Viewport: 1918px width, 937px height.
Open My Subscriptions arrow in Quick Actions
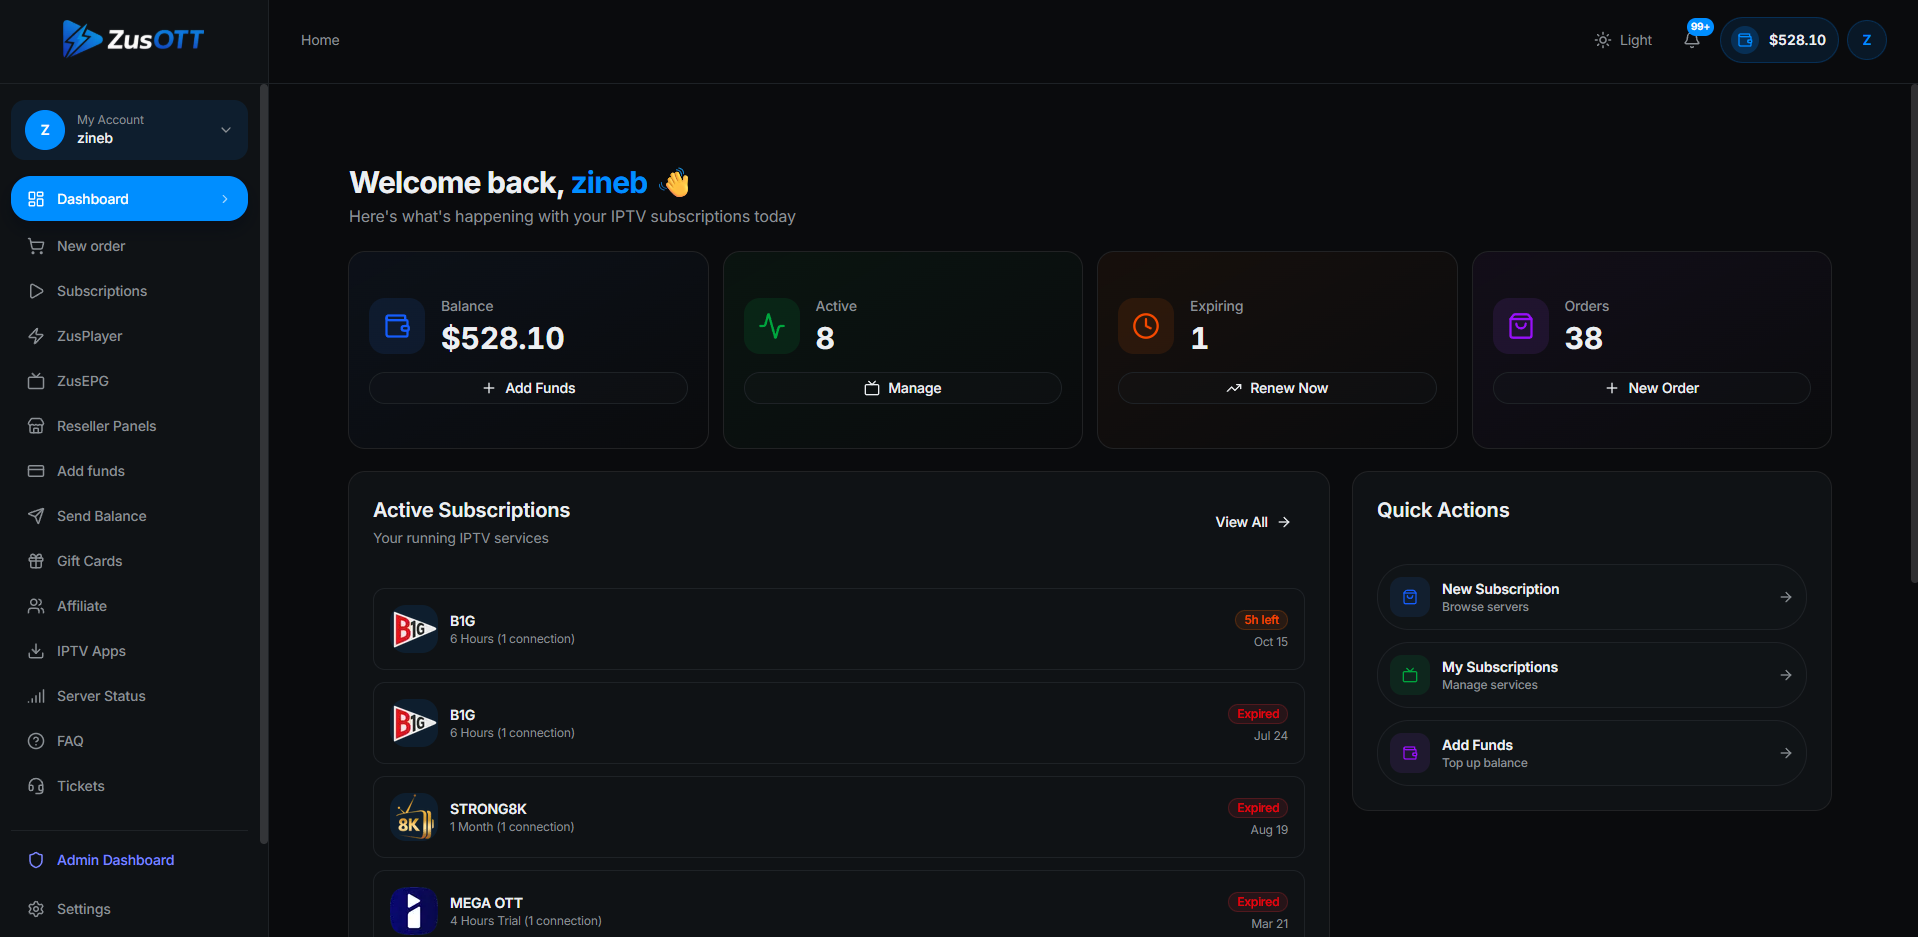click(1785, 675)
